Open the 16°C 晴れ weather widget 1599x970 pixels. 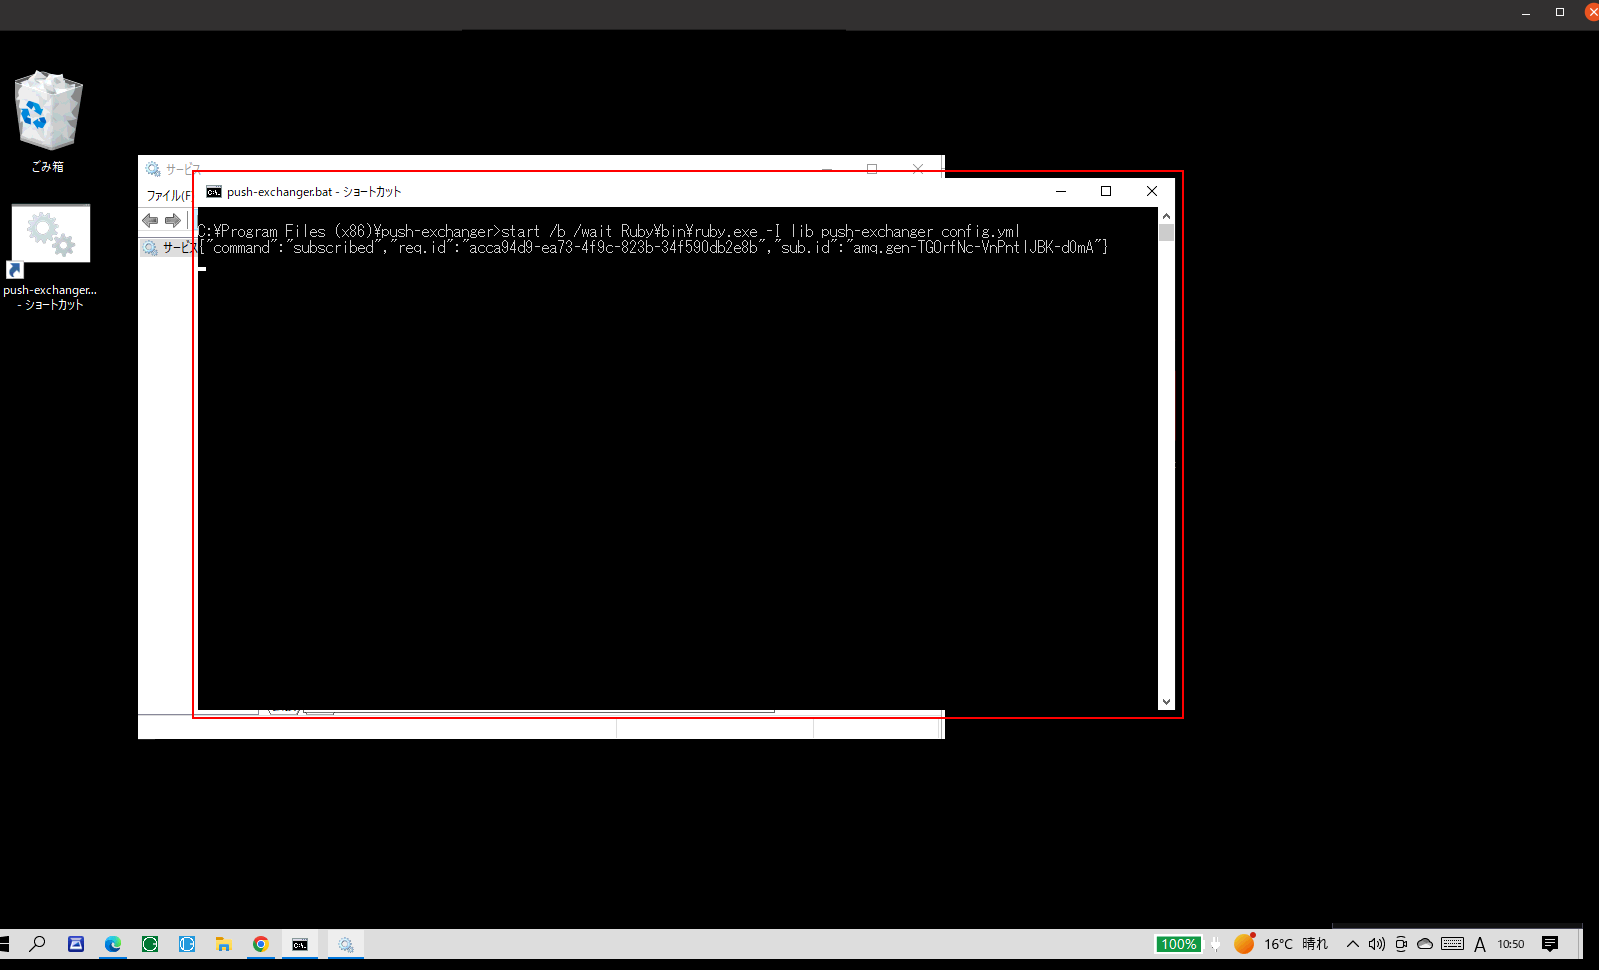pyautogui.click(x=1281, y=944)
